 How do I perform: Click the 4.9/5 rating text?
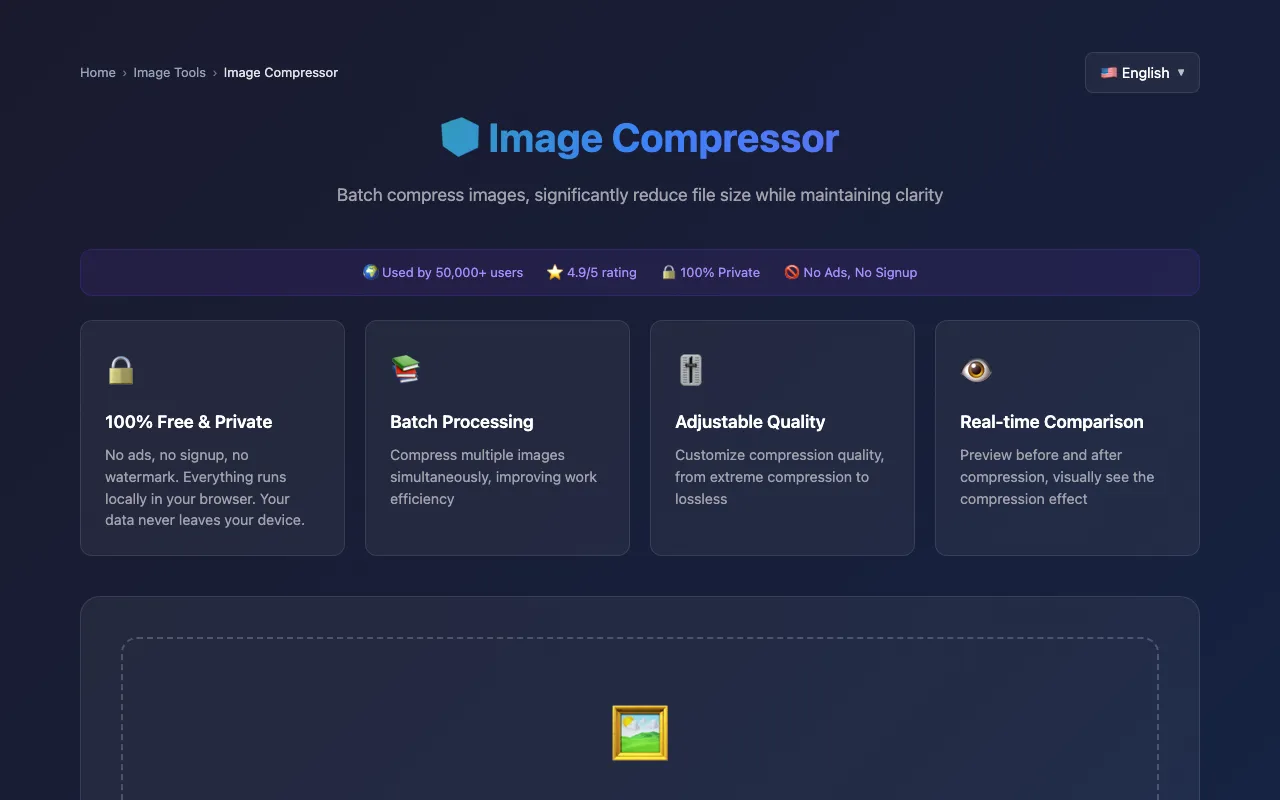(x=602, y=272)
